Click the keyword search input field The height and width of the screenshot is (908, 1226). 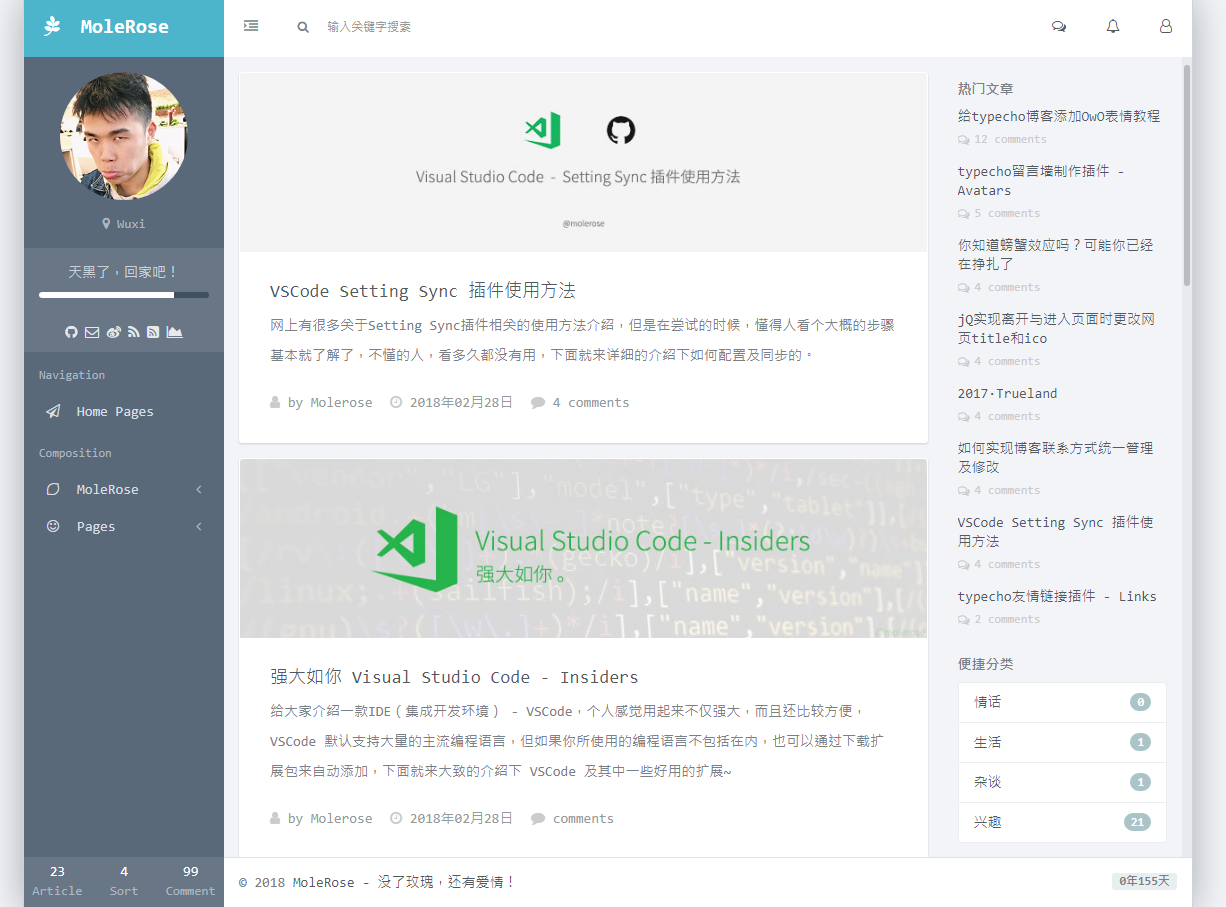coord(500,27)
